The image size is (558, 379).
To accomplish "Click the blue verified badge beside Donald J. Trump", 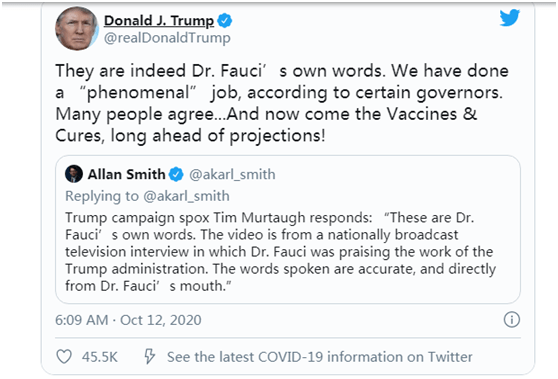I will (x=225, y=21).
